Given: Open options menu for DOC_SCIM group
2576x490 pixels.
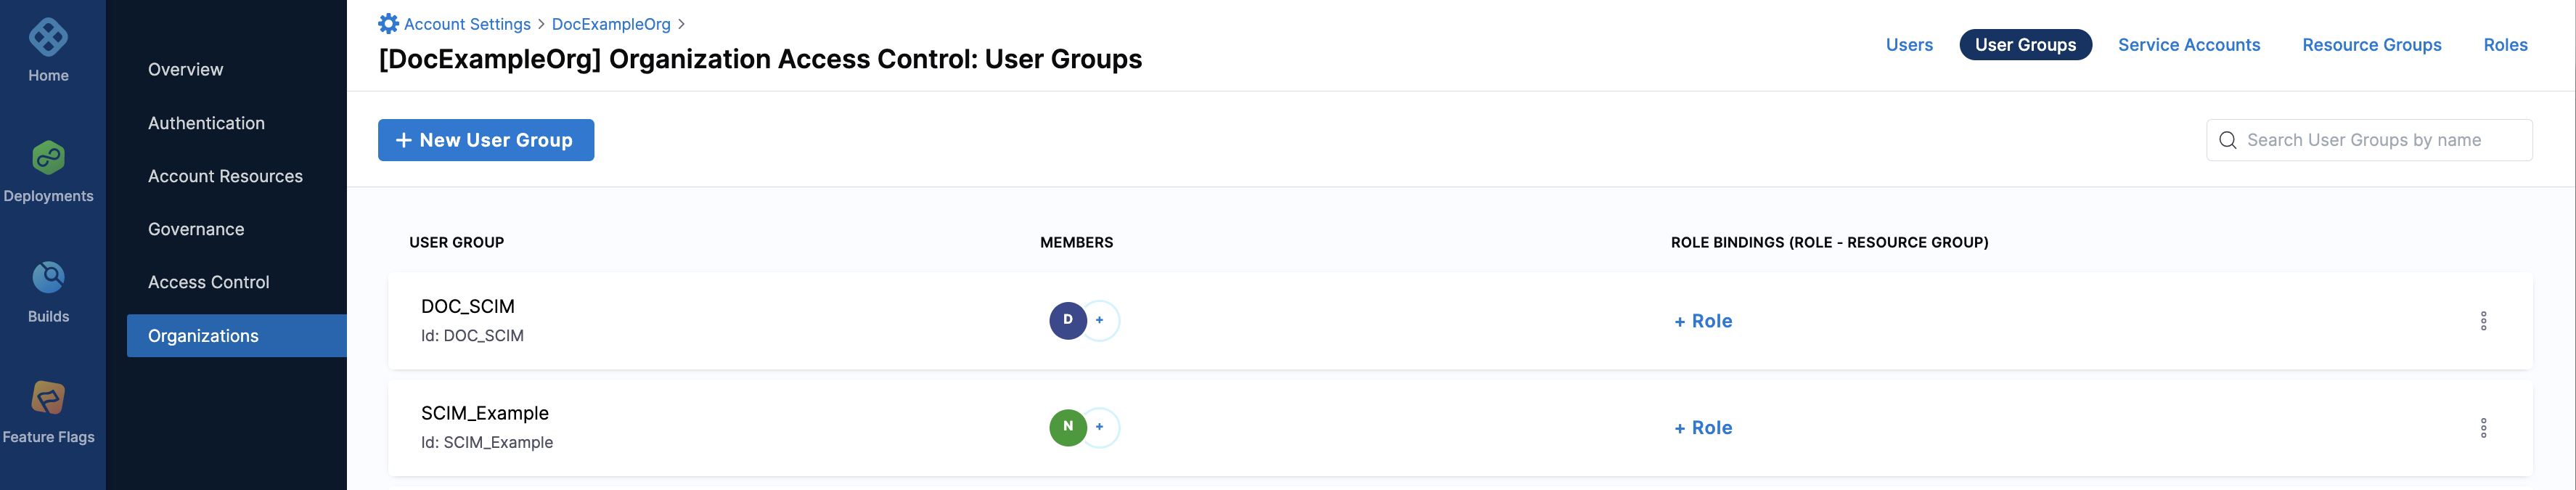Looking at the screenshot, I should tap(2483, 321).
